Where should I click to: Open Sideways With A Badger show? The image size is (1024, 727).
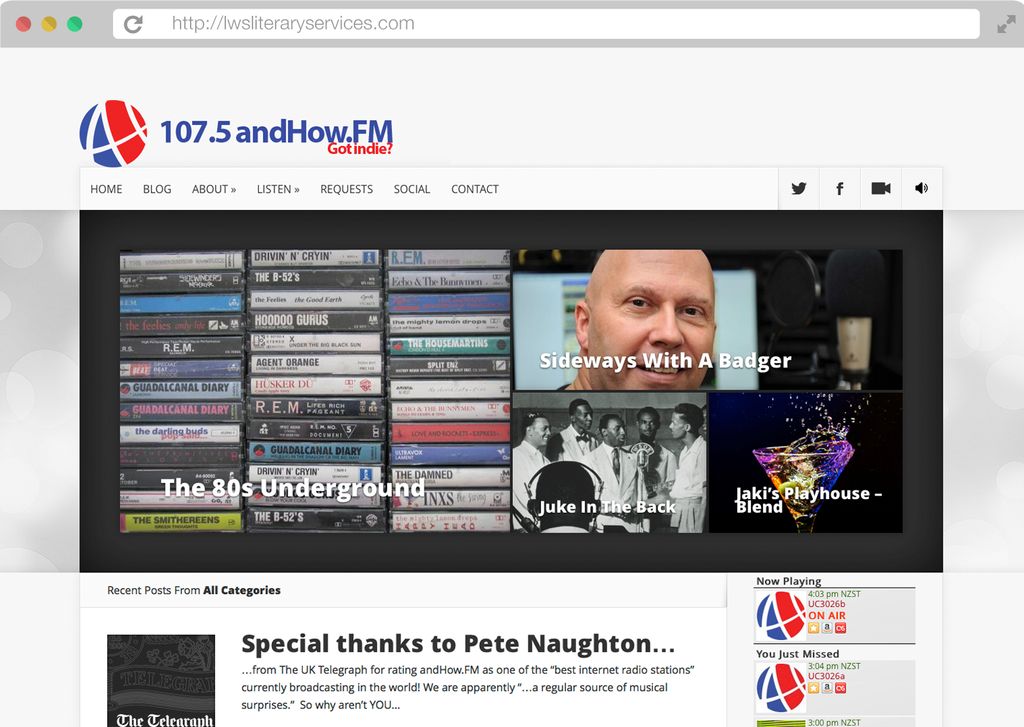click(707, 320)
